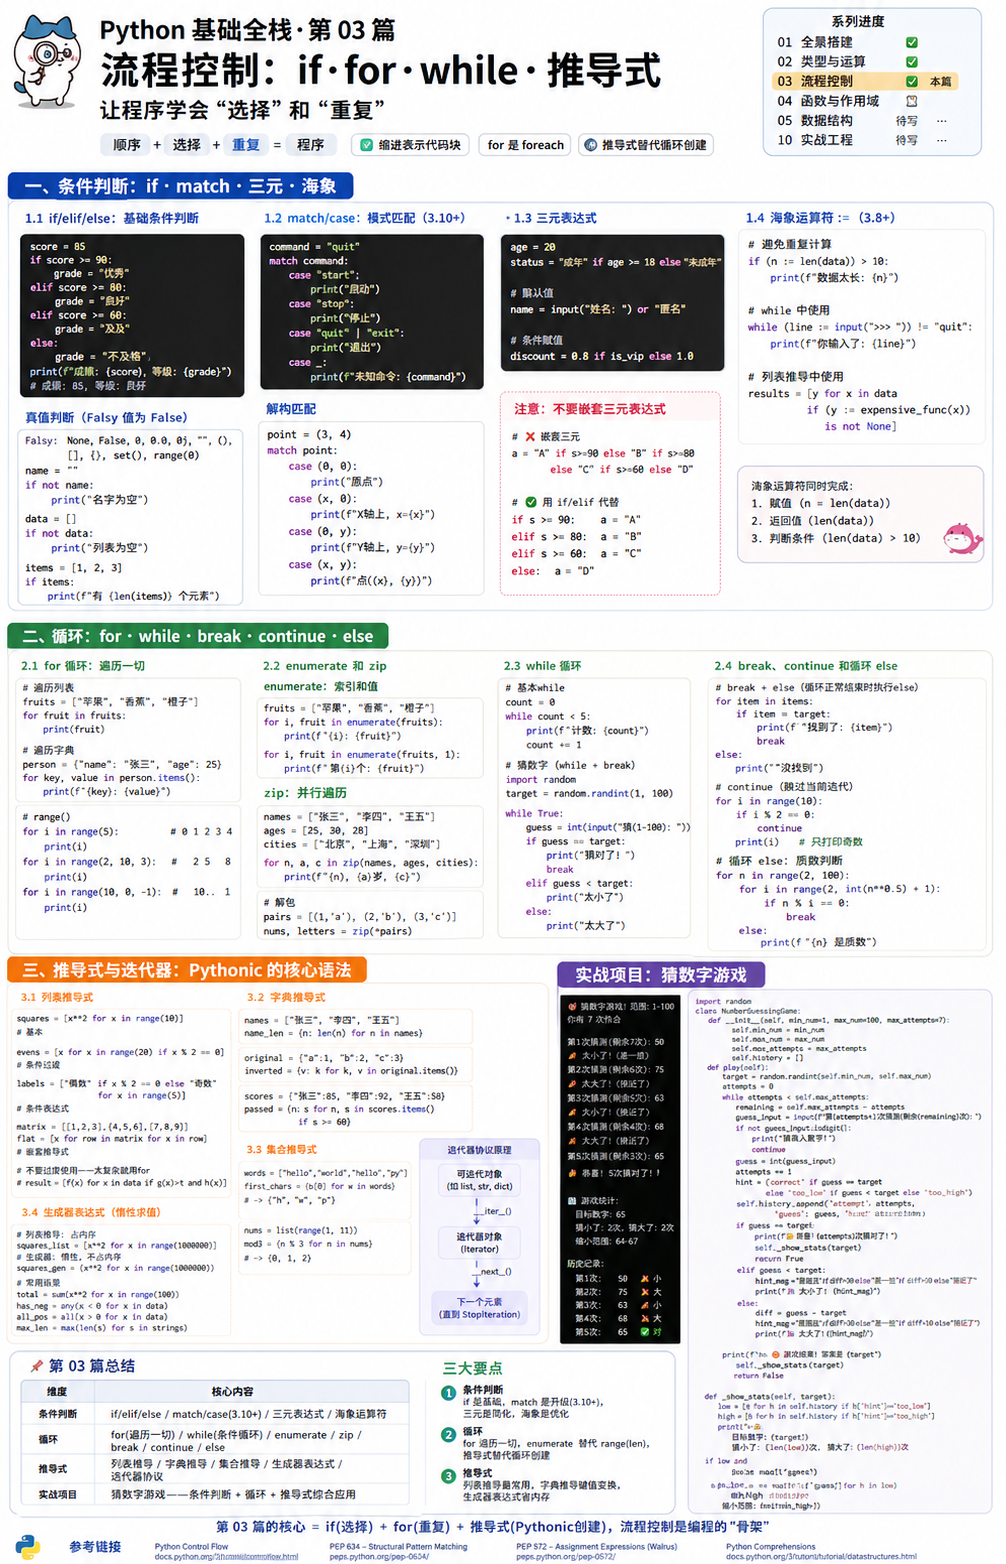Click the pin icon beside 第 03 篇总结
Viewport: 1006px width, 1564px height.
coord(36,1365)
